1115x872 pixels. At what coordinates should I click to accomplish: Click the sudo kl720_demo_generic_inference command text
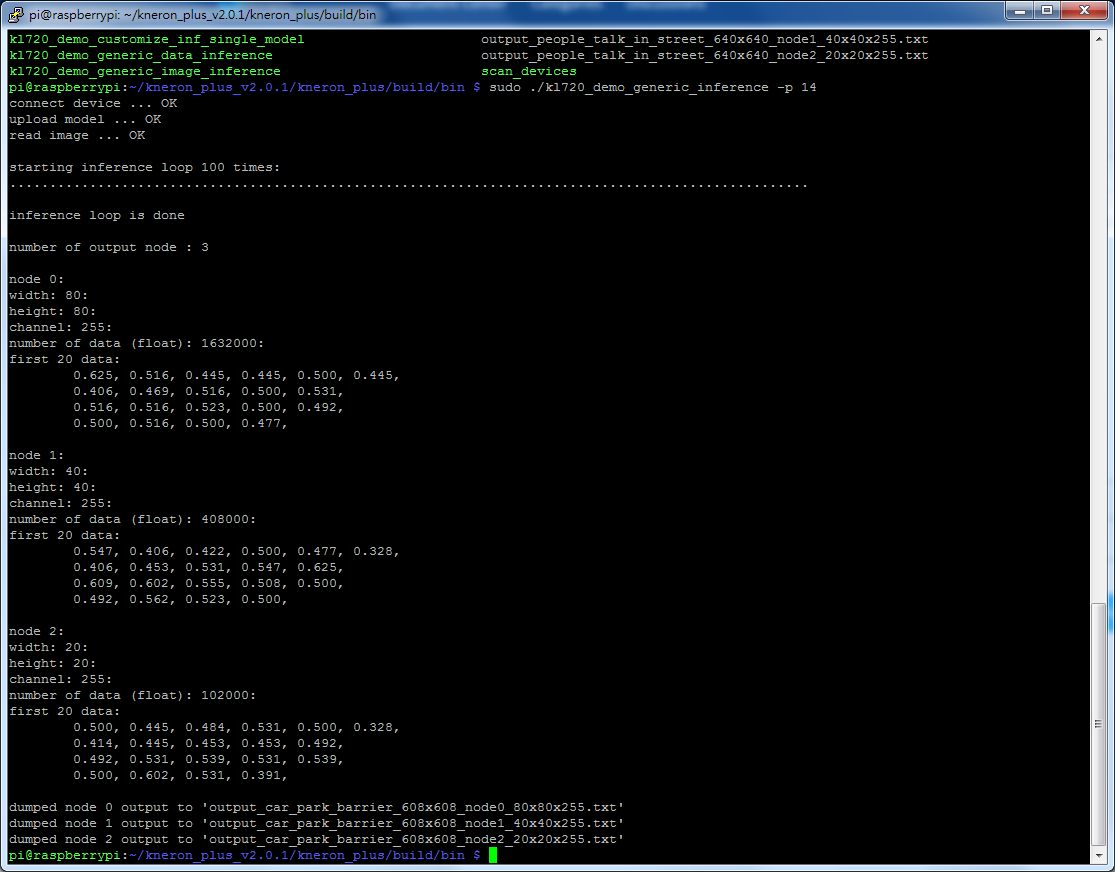tap(652, 87)
